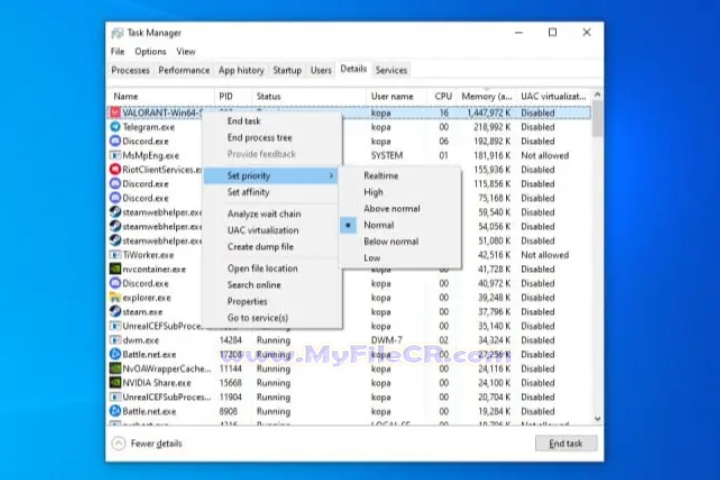The image size is (720, 480).
Task: Choose Below normal priority
Action: [400, 242]
